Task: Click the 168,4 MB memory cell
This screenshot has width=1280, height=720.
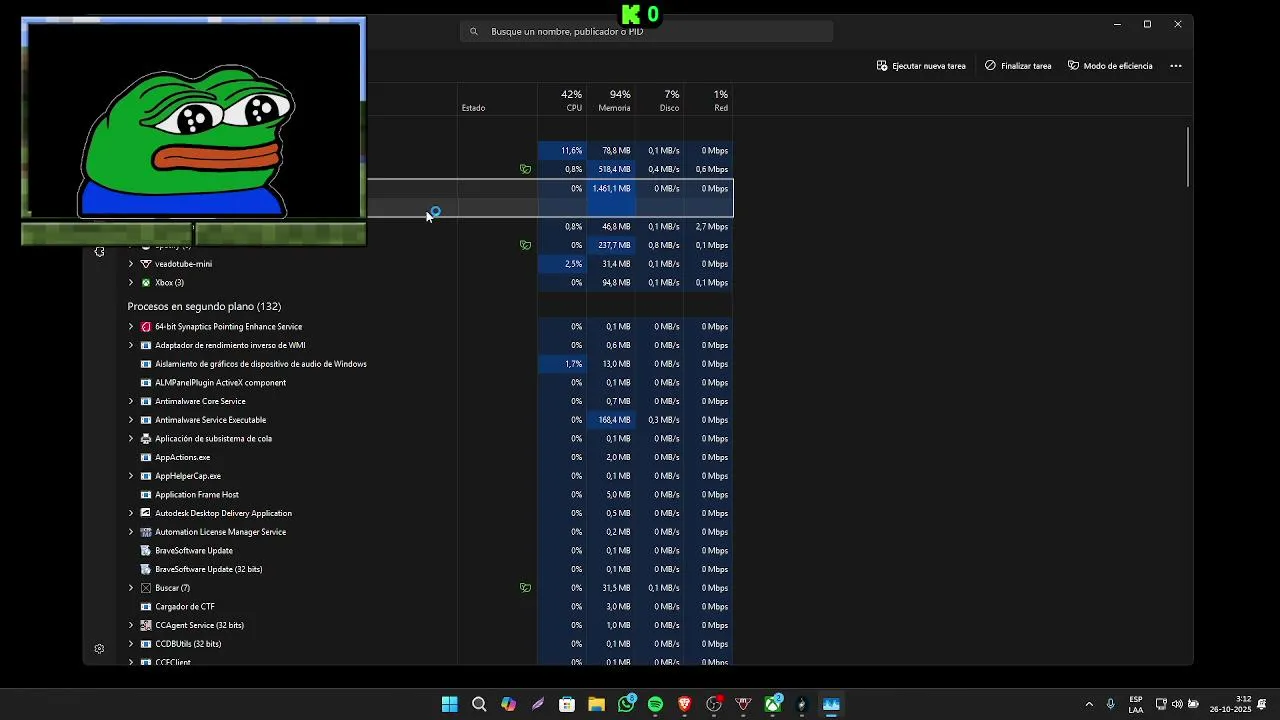Action: 611,420
